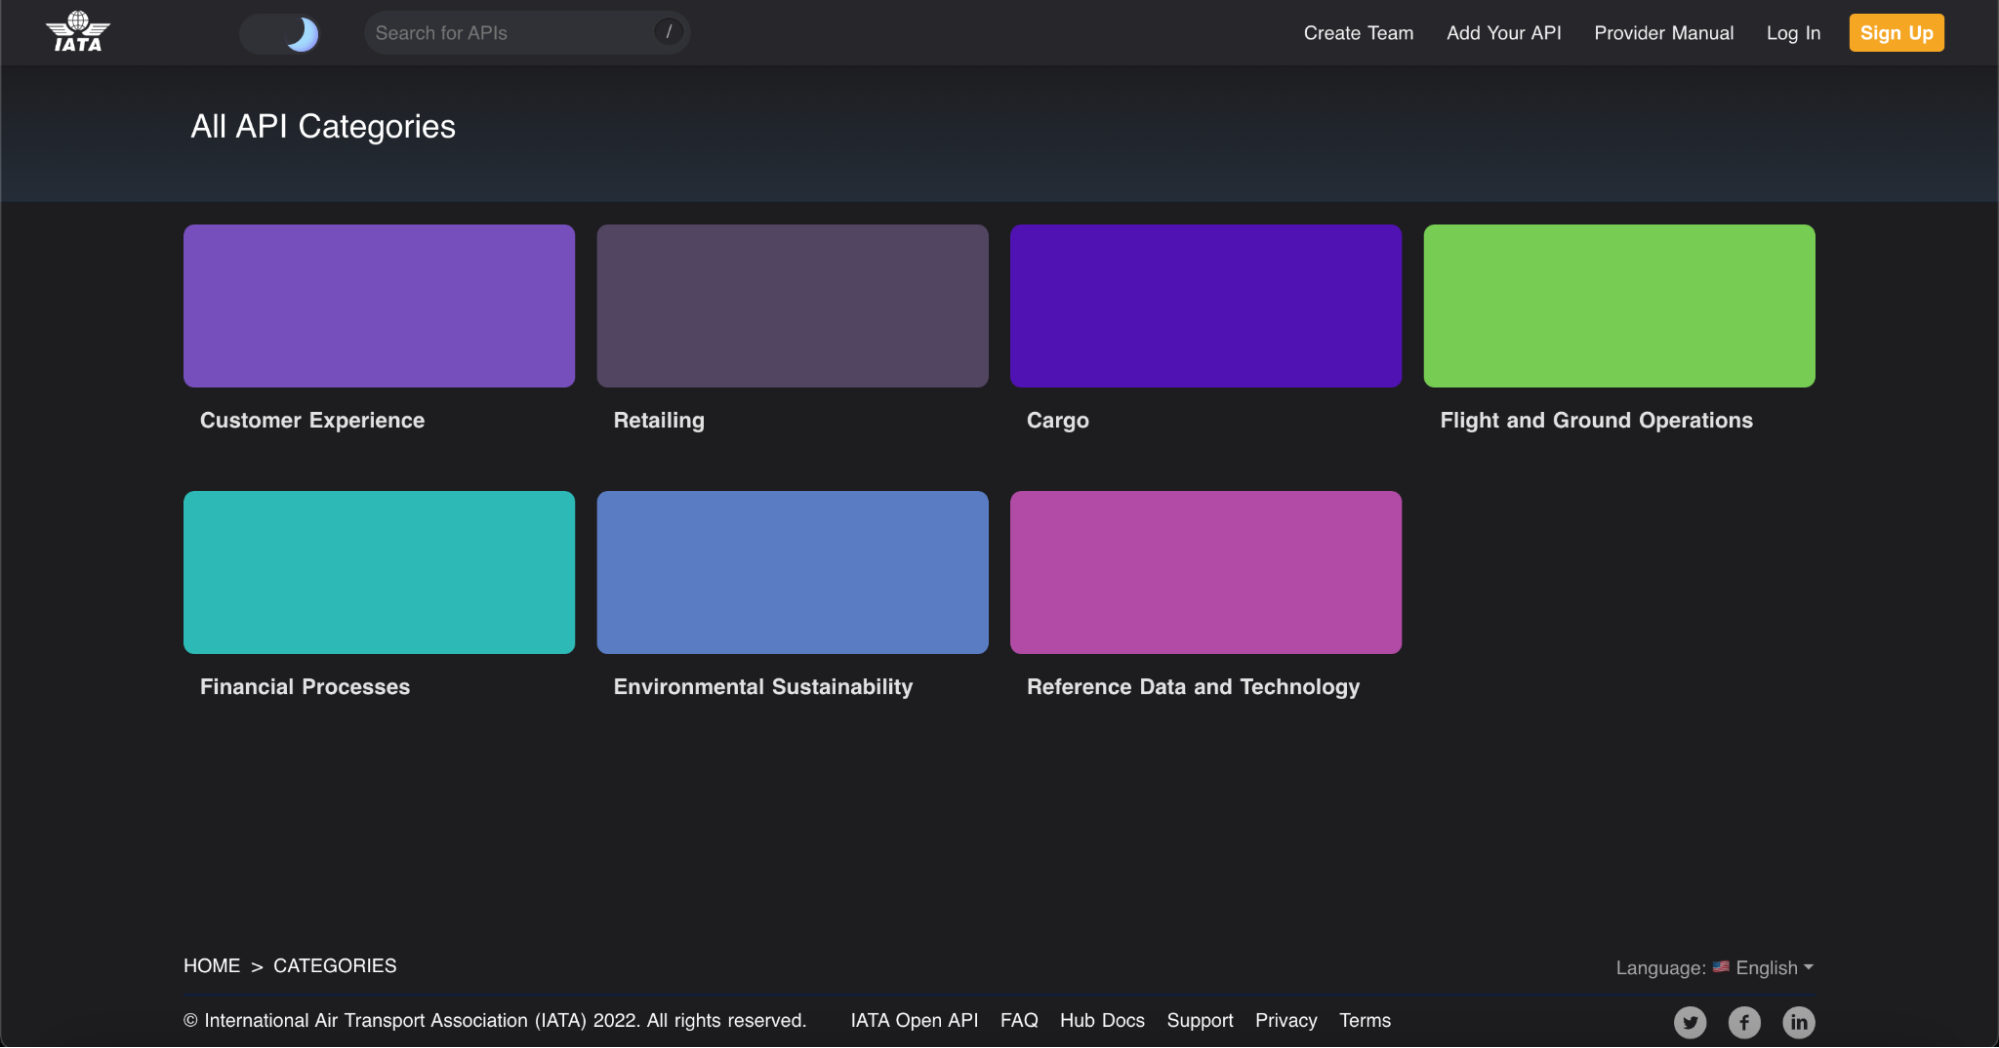Viewport: 1999px width, 1048px height.
Task: Click the Environmental Sustainability label
Action: coord(762,686)
